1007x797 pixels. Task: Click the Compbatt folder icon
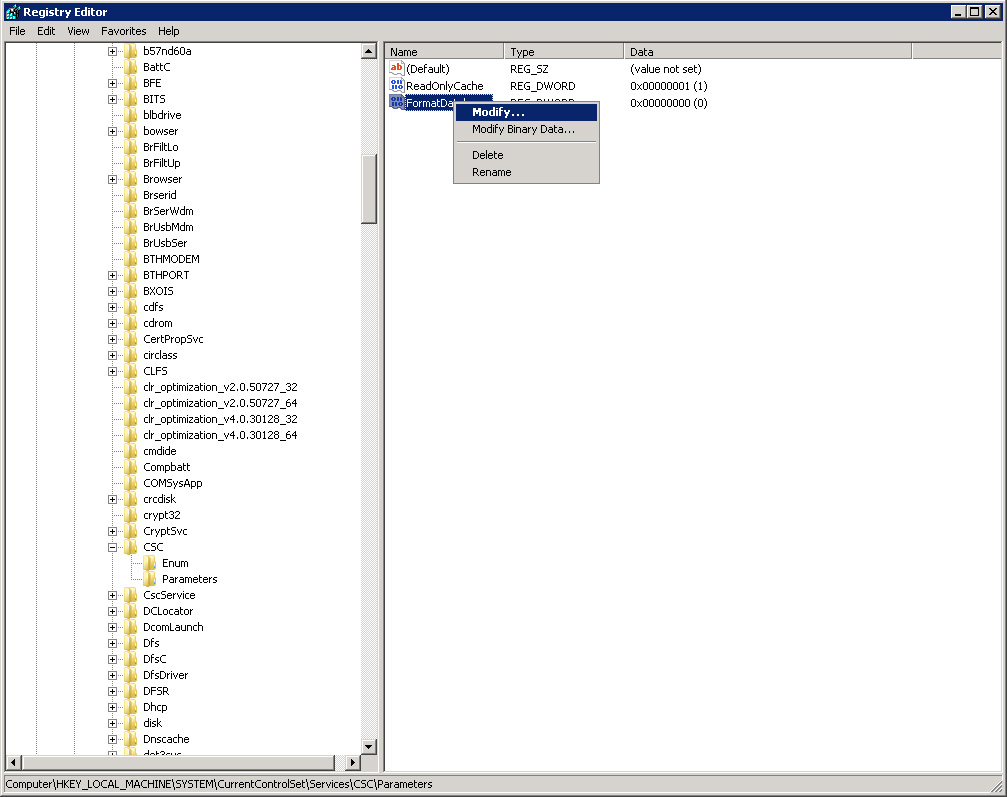pyautogui.click(x=130, y=467)
